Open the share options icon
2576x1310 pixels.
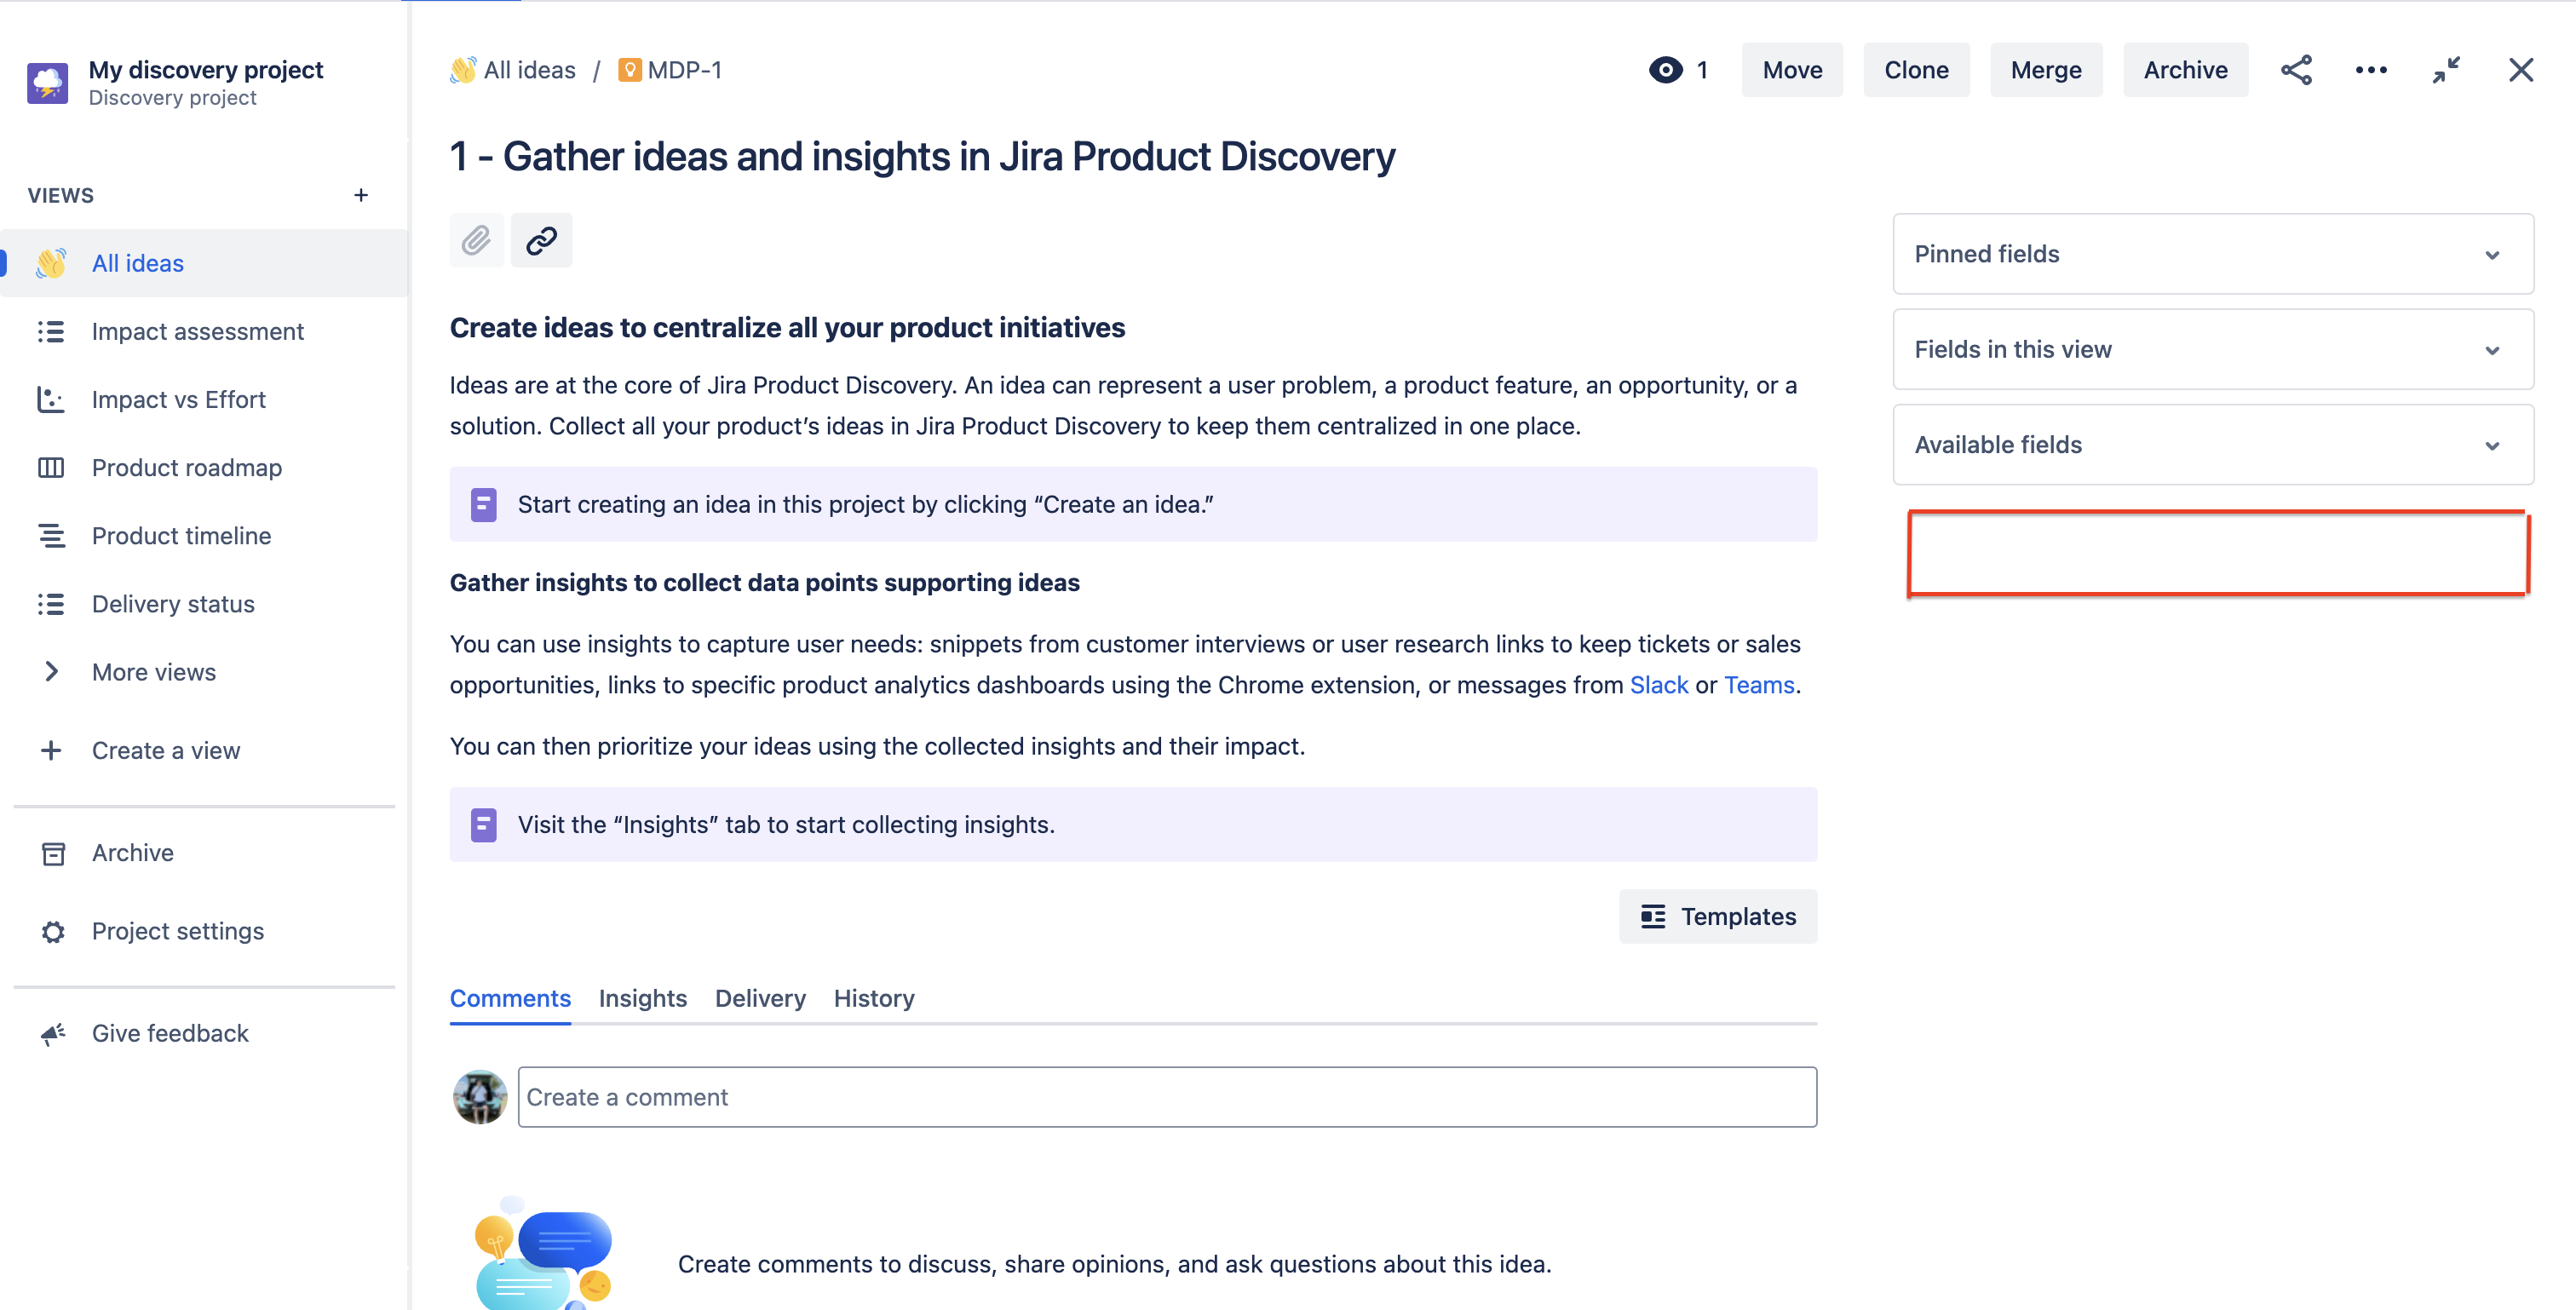click(2296, 69)
